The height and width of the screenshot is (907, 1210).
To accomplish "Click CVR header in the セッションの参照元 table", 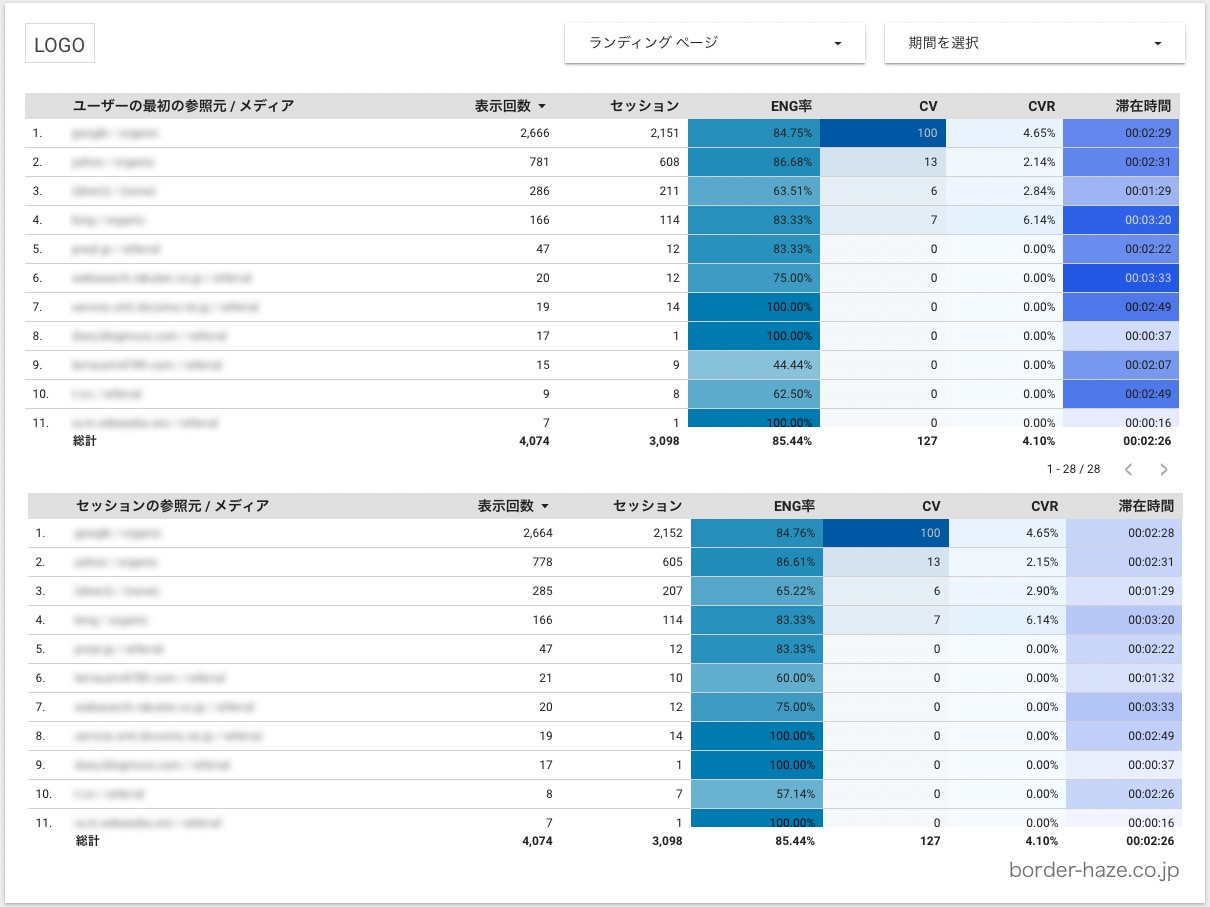I will (1044, 506).
